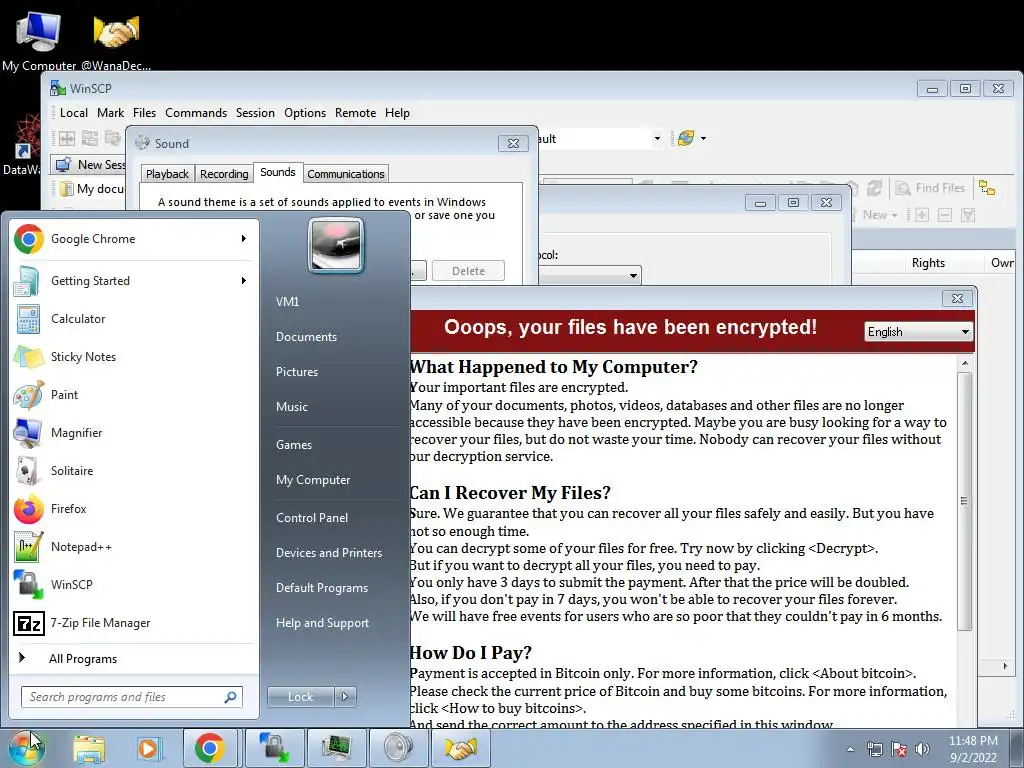
Task: Click the Windows Start orb
Action: 26,748
